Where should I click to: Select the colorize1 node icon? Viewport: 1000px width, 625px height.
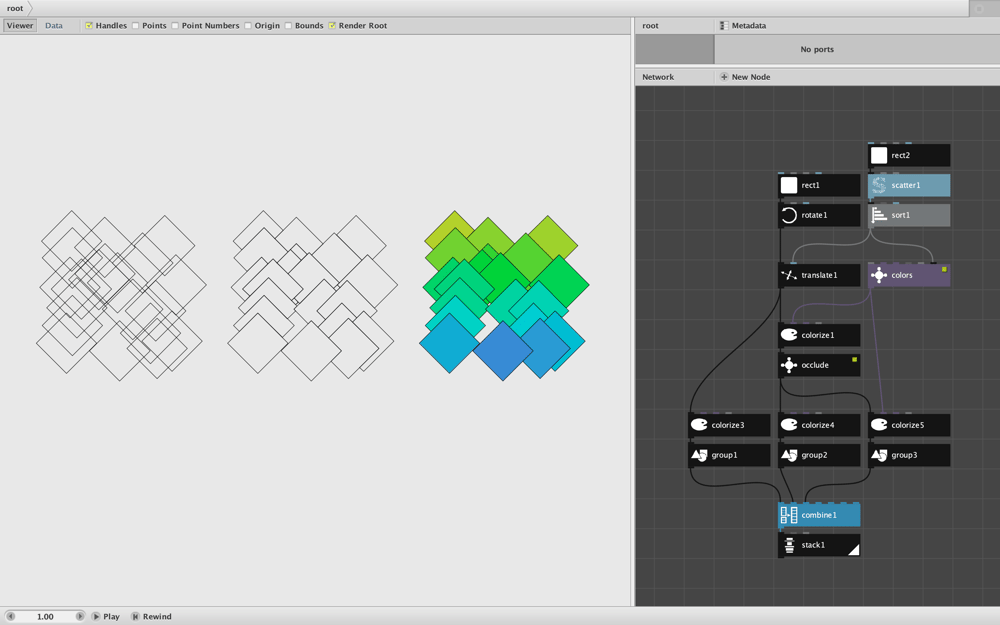[x=789, y=335]
